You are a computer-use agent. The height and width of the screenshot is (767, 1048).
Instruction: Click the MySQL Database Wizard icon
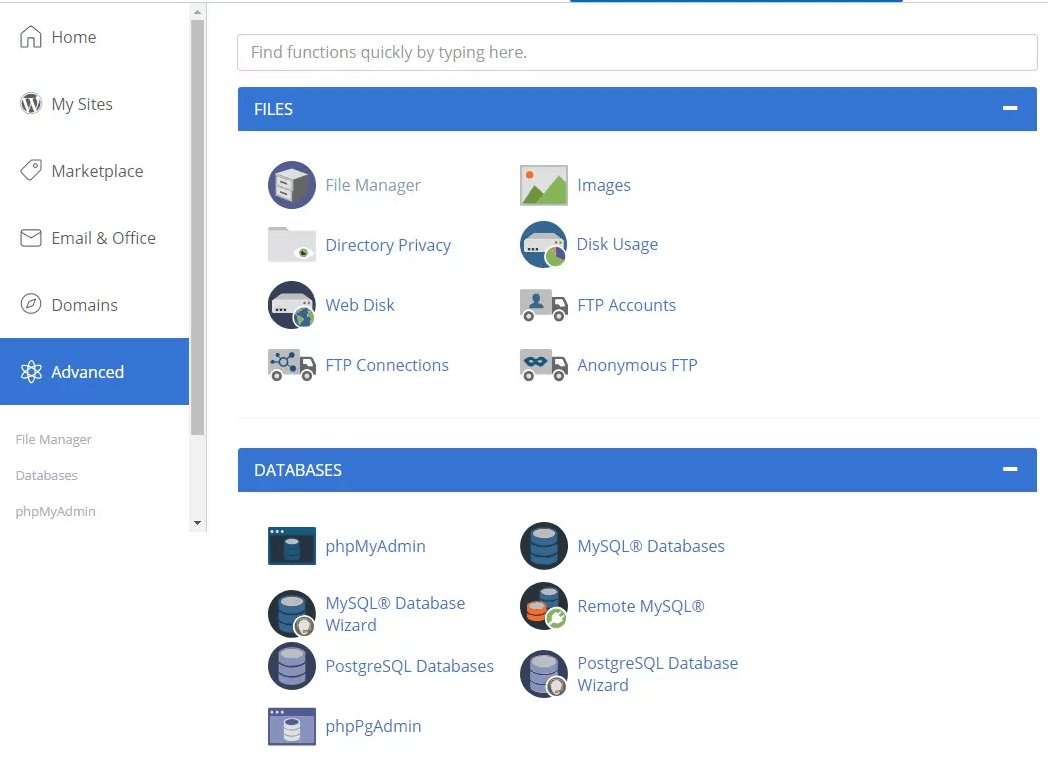tap(291, 613)
